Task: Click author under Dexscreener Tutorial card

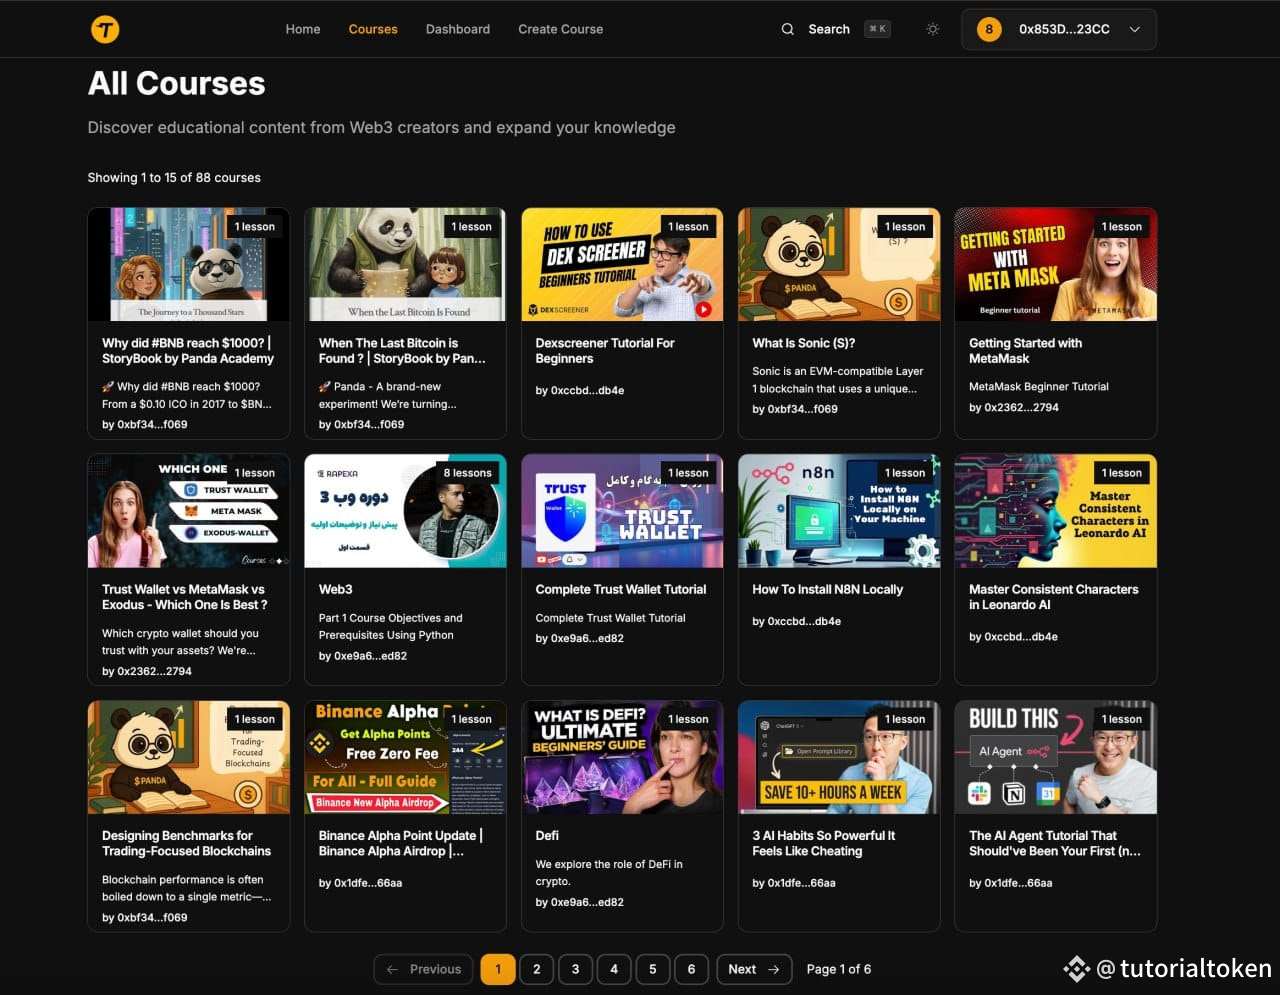Action: coord(579,390)
